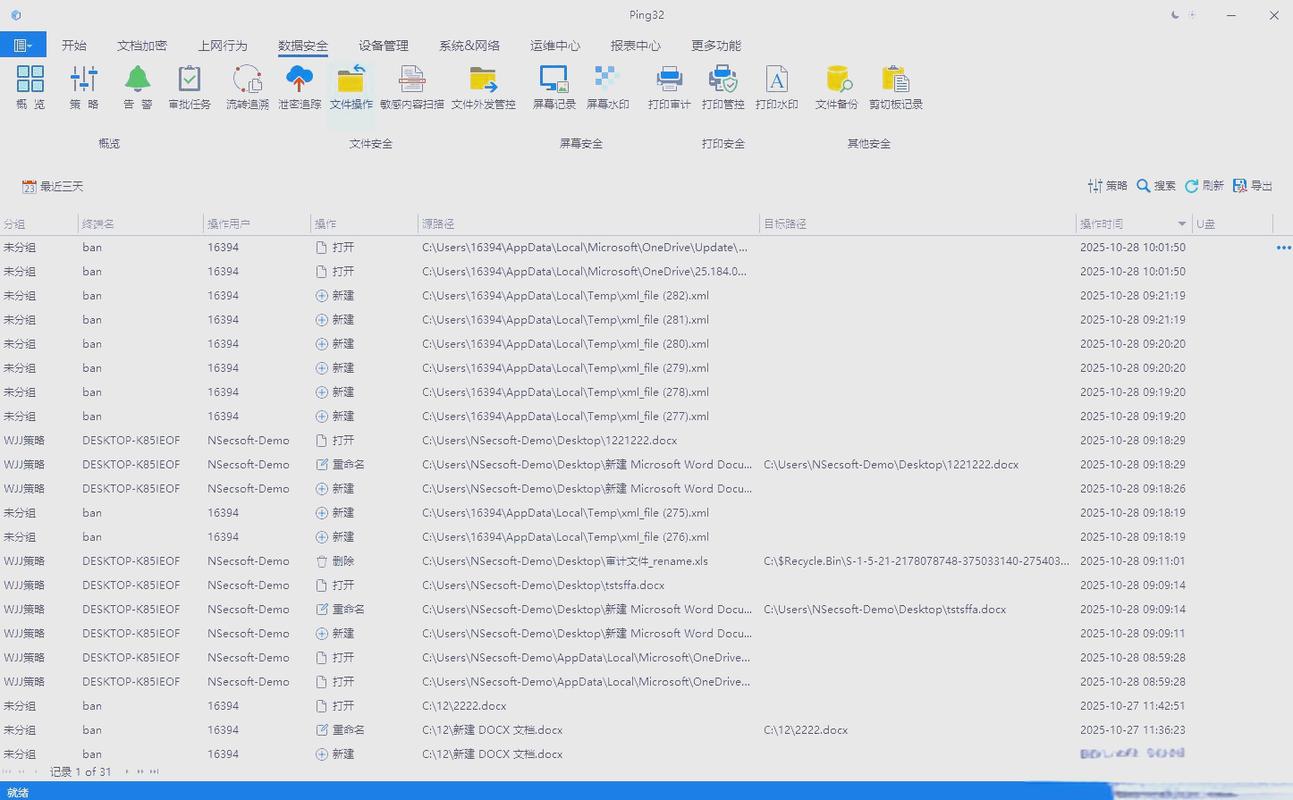Select the row with 审计文件_rename.xls

646,561
